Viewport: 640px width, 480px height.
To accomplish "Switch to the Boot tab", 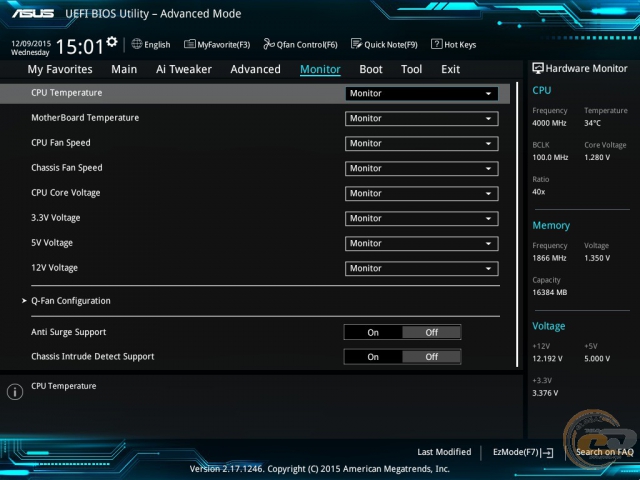I will [371, 69].
